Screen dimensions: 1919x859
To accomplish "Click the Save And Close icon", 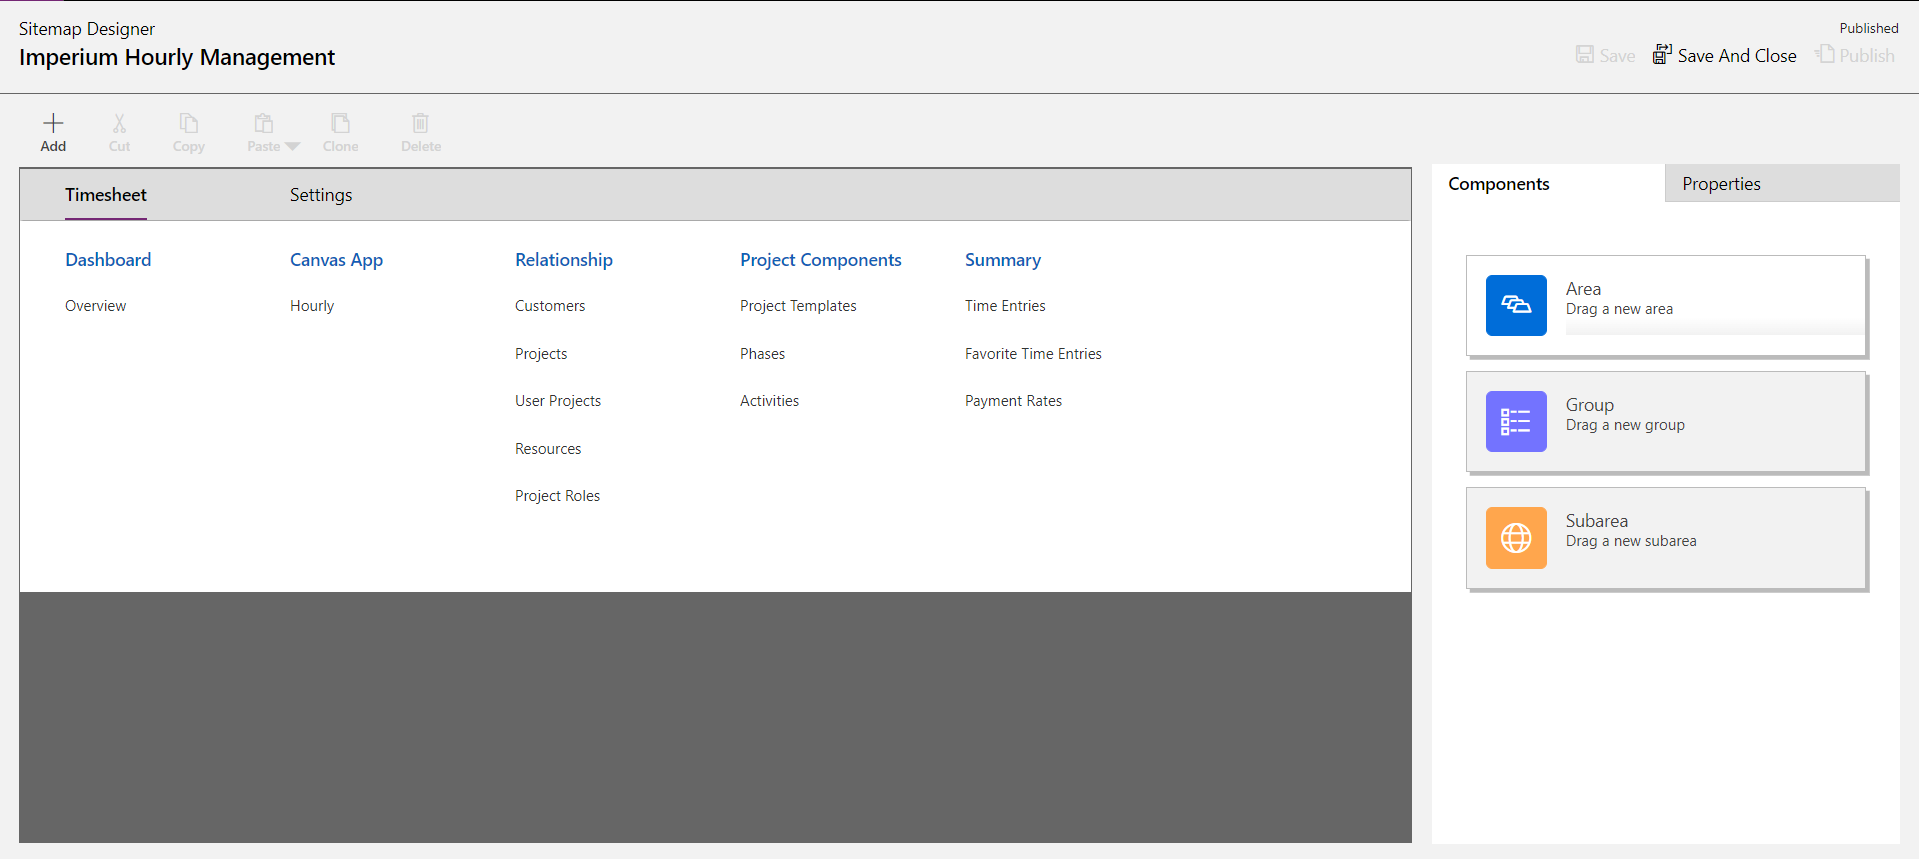I will point(1662,55).
